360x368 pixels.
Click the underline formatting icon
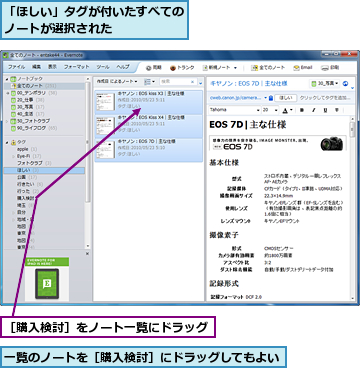(325, 110)
